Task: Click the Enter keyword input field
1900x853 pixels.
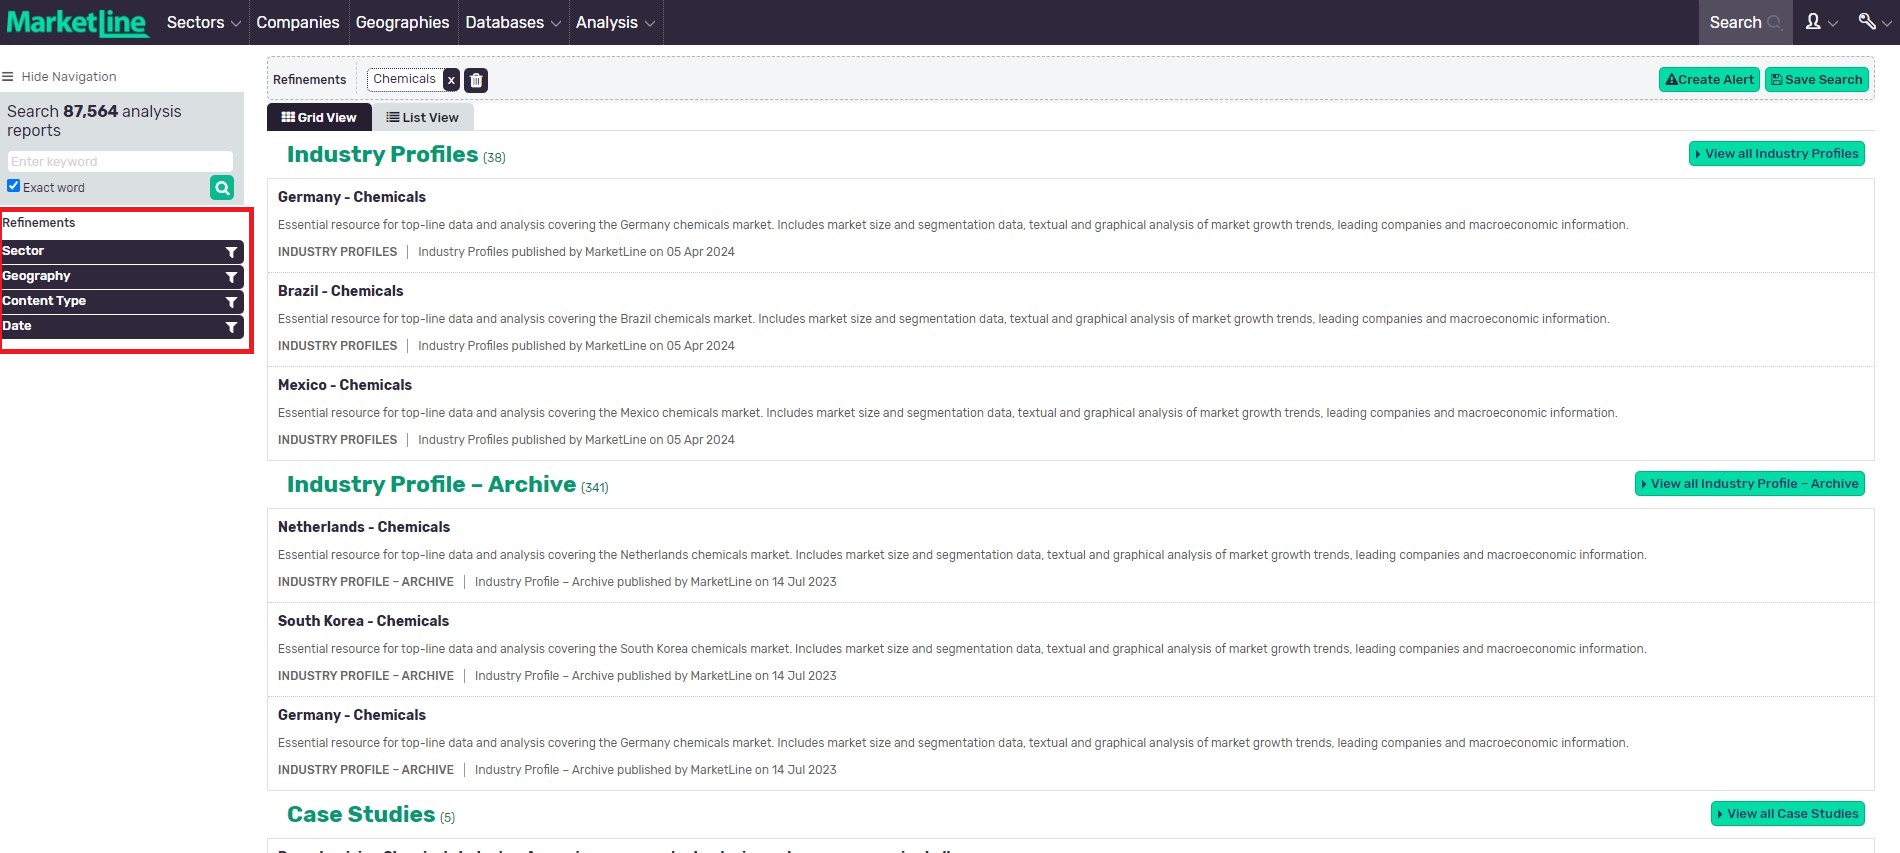Action: [120, 161]
